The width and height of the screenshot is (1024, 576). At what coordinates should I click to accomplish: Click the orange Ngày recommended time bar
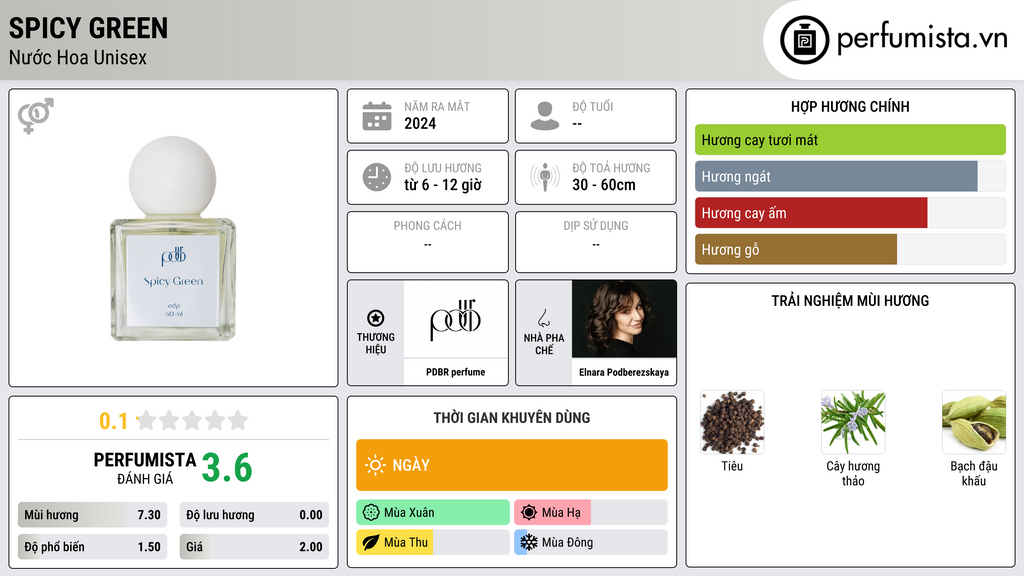512,465
